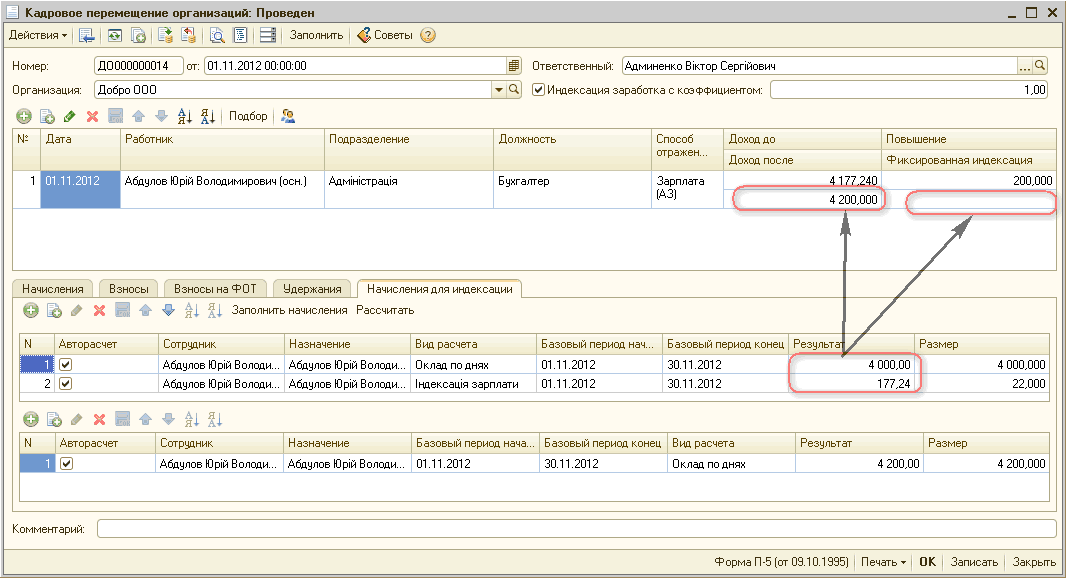1066x578 pixels.
Task: Click the post document icon with green arrow
Action: click(x=165, y=35)
